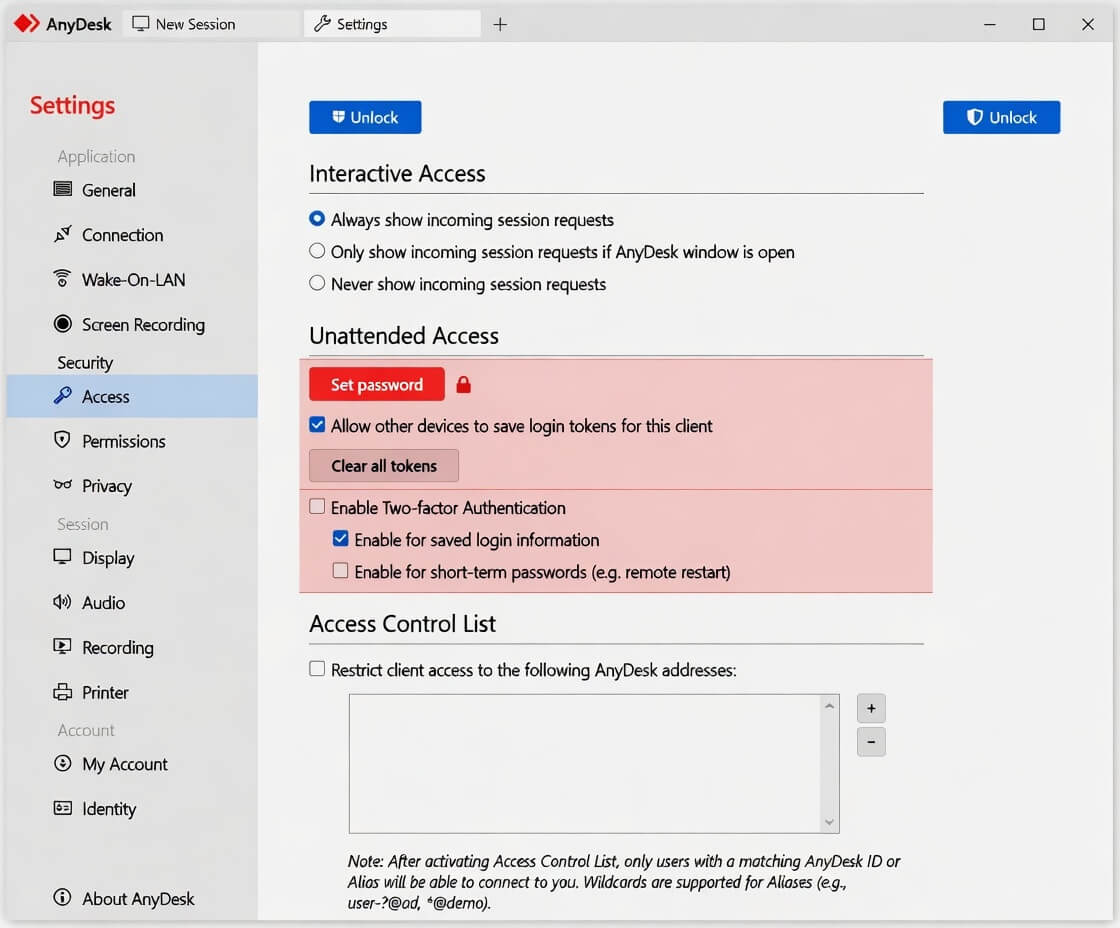This screenshot has height=928, width=1120.
Task: Click the monitor icon on New Session tab
Action: [141, 24]
